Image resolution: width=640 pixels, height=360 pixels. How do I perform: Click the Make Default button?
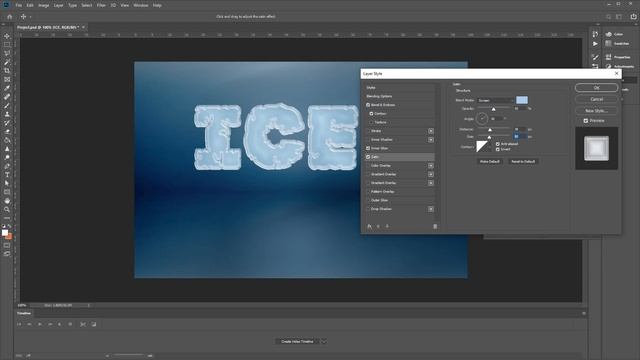pos(489,162)
